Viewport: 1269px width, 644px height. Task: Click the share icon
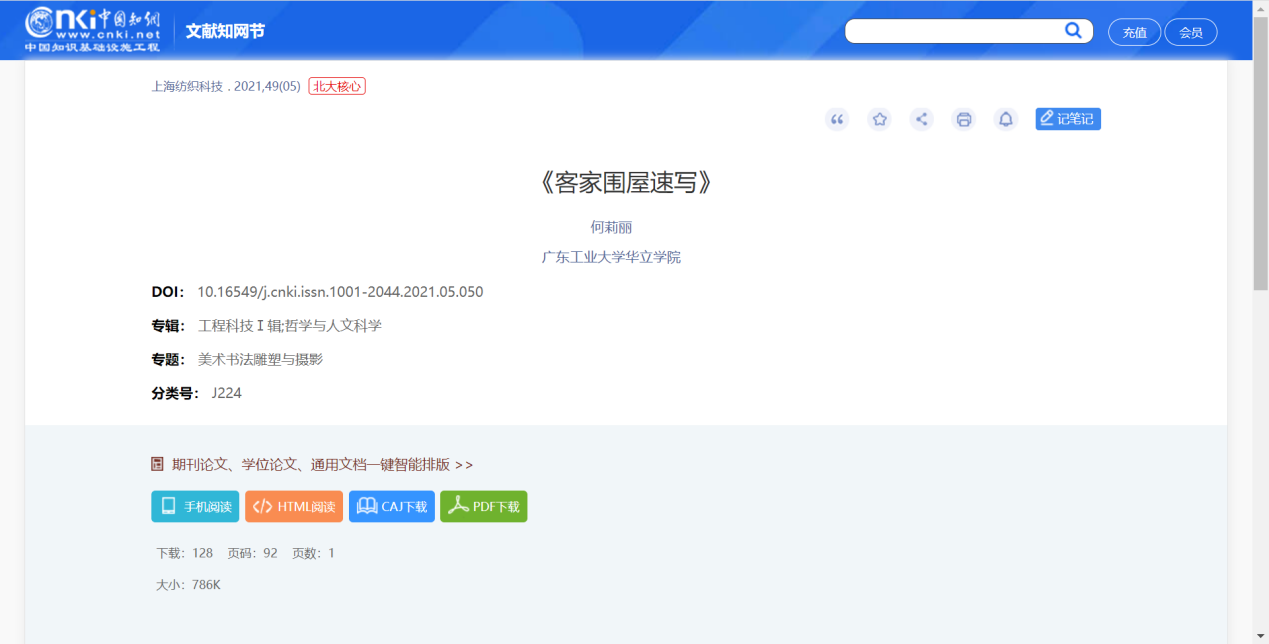point(922,120)
